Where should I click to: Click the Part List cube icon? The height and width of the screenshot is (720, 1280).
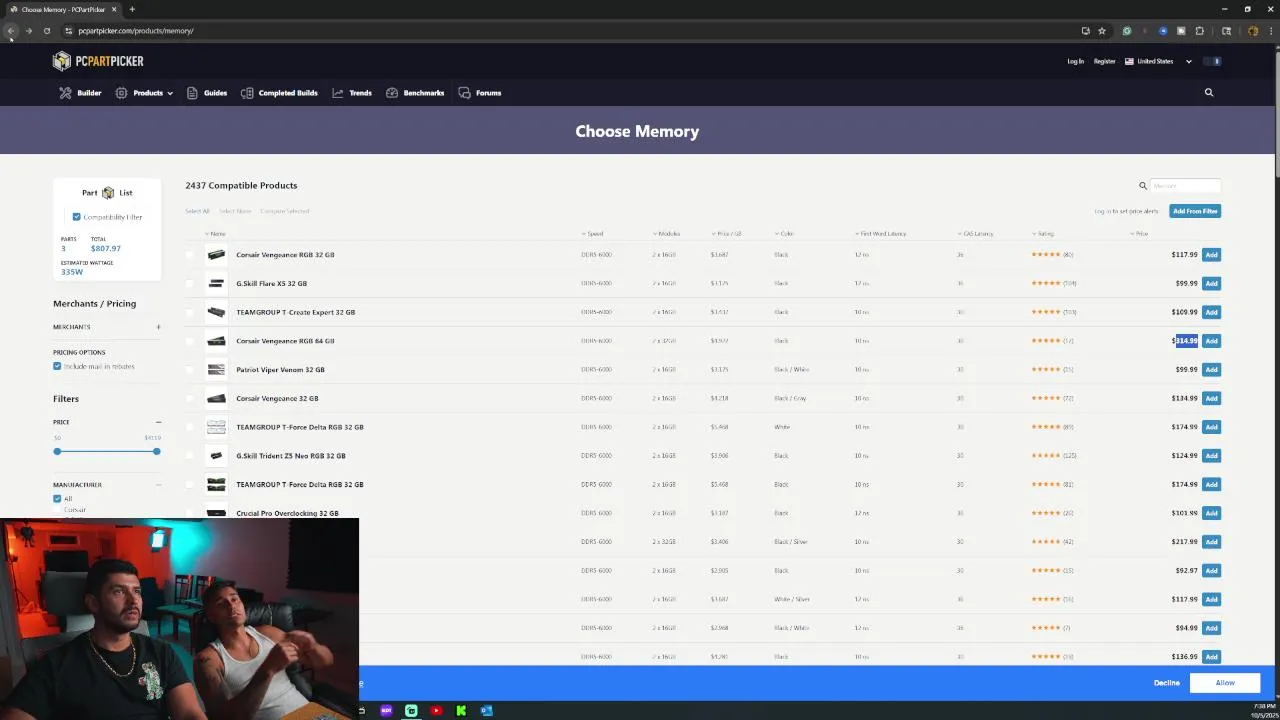(x=108, y=193)
